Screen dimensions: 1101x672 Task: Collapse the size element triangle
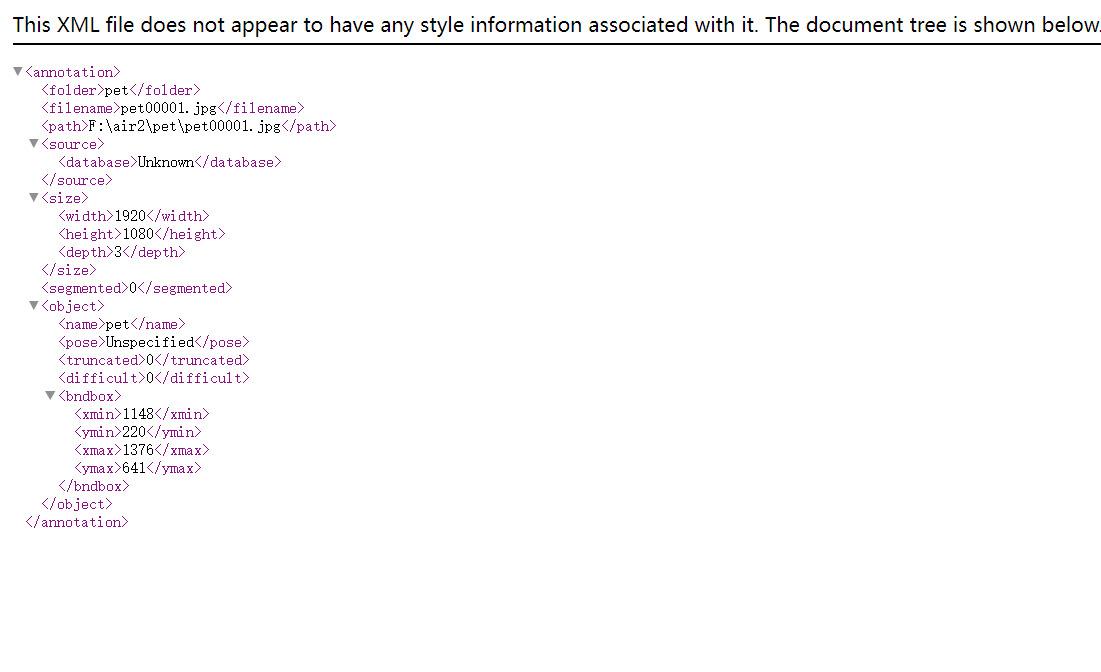tap(33, 197)
